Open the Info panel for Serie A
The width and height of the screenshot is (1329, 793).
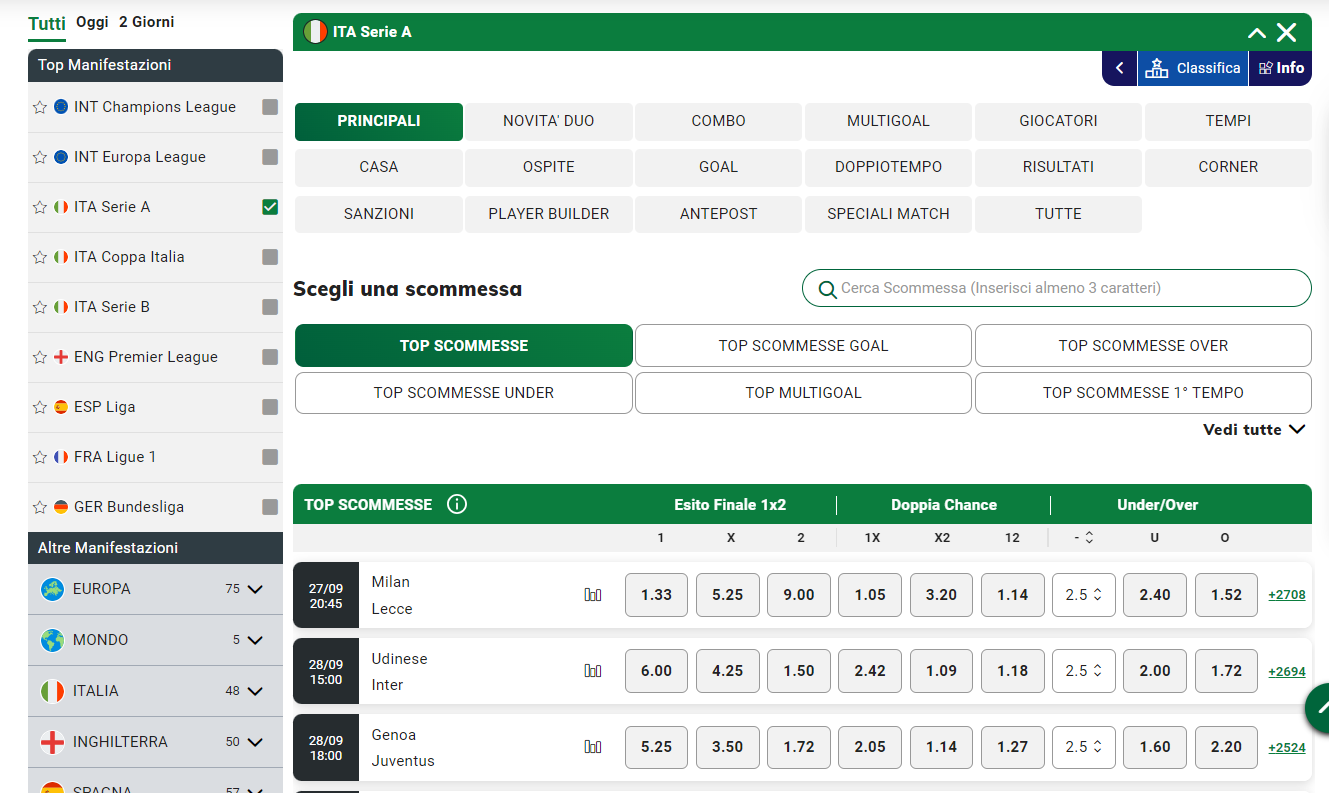pos(1280,68)
